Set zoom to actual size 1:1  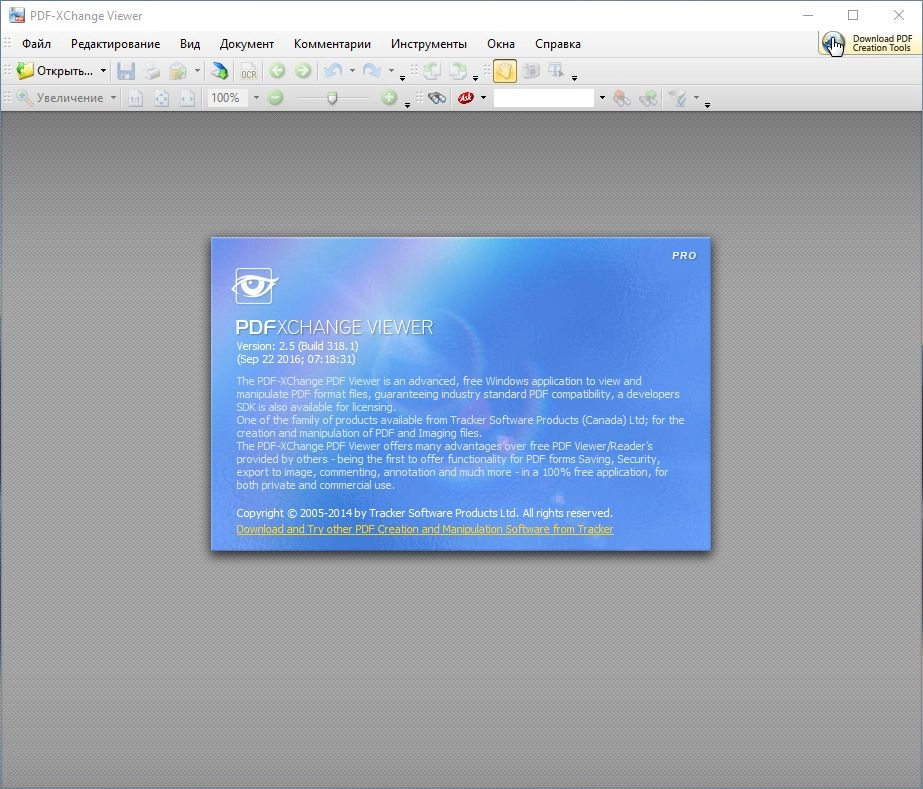135,98
